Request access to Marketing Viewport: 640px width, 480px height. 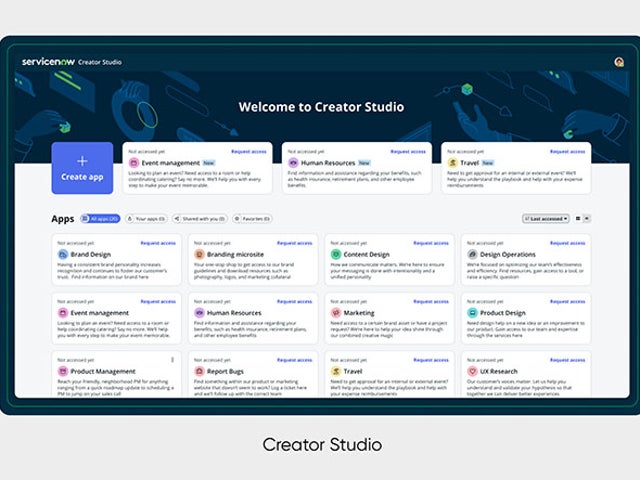point(431,302)
